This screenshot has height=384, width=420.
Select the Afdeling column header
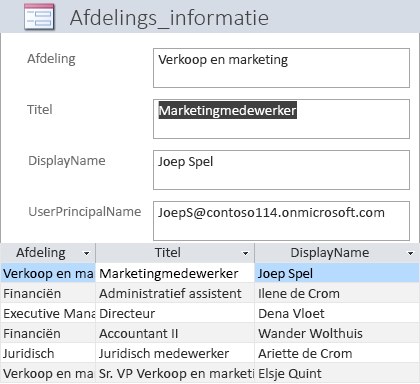[x=48, y=253]
